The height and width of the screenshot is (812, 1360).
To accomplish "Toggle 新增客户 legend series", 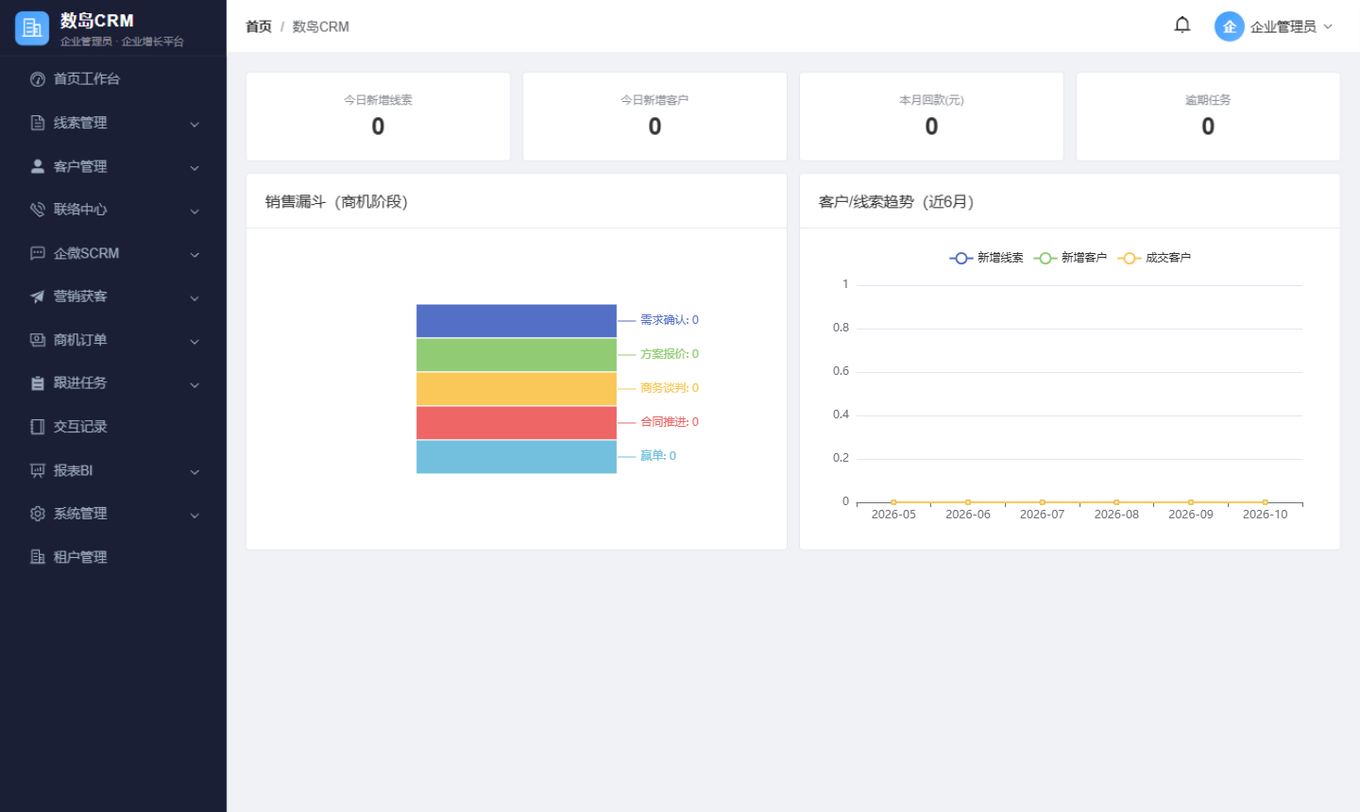I will tap(1070, 258).
